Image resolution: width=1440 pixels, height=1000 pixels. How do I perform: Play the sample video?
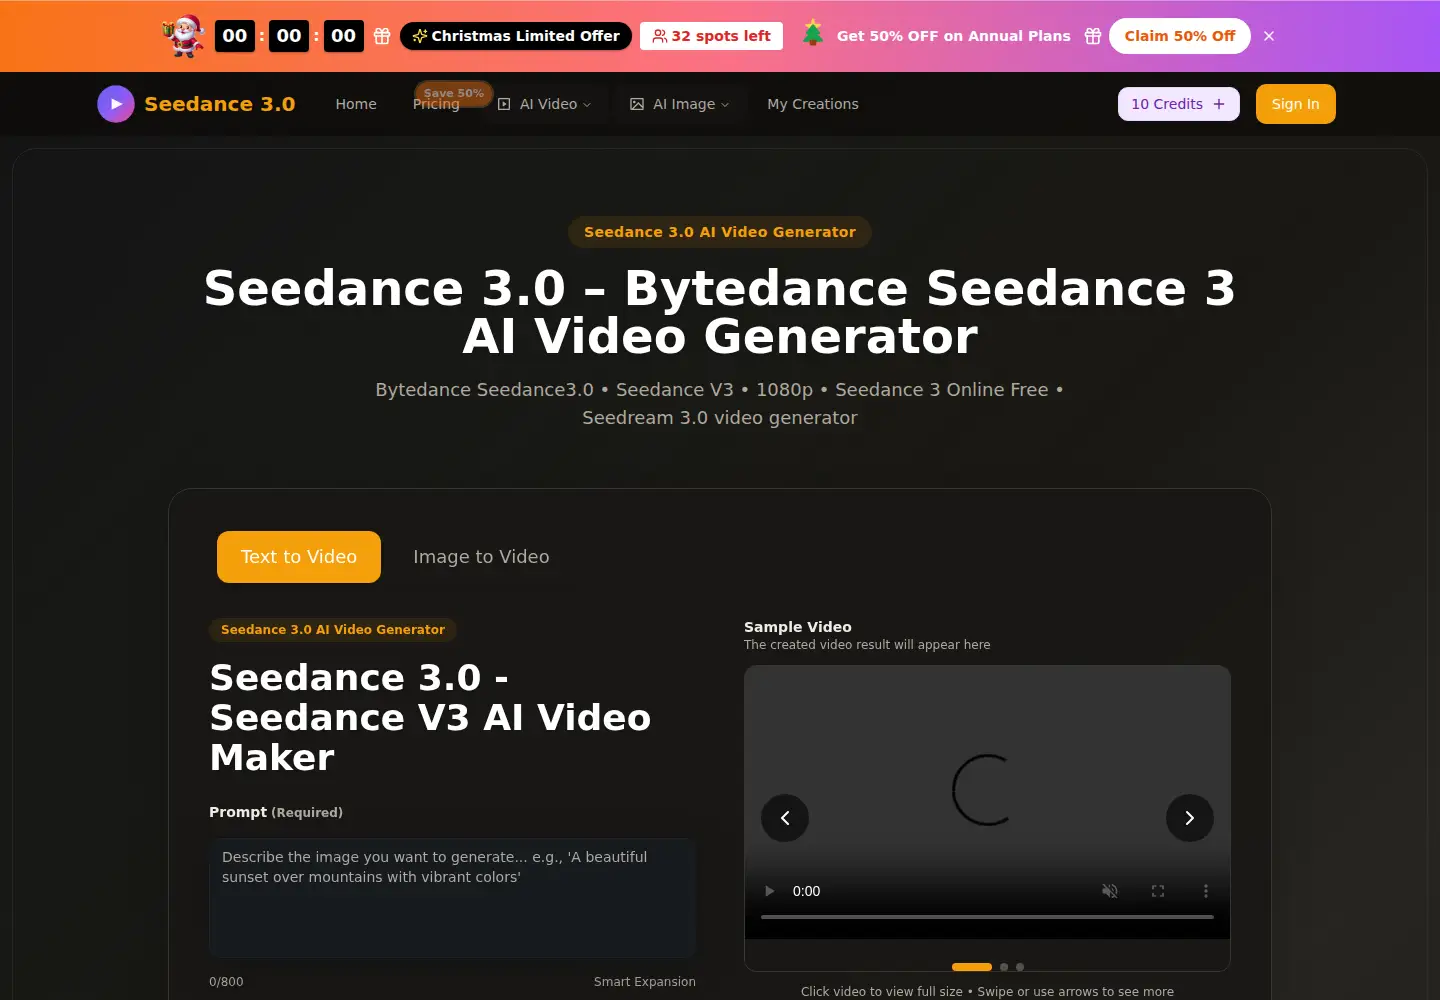point(770,891)
